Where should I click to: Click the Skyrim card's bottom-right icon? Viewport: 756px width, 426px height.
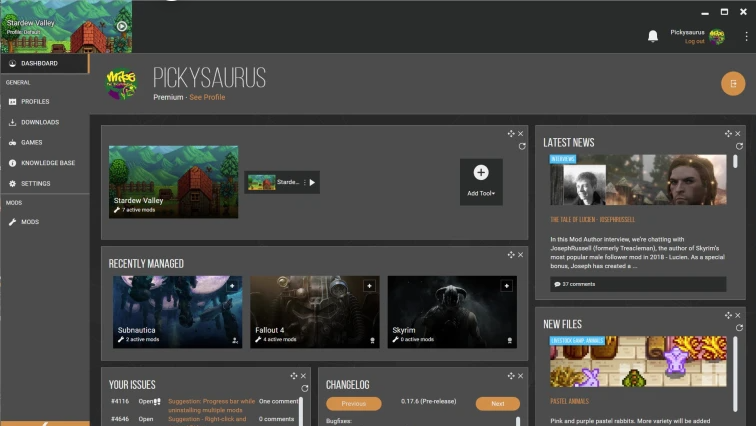tap(510, 341)
